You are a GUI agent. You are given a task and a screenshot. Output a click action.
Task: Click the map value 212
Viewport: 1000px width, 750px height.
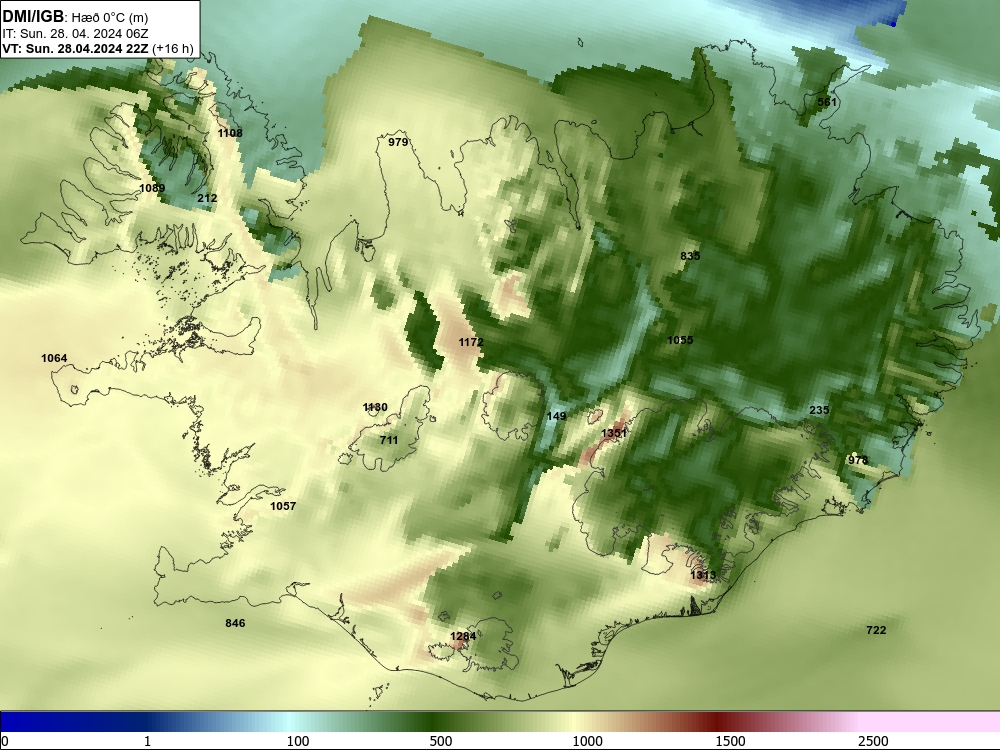[x=207, y=198]
